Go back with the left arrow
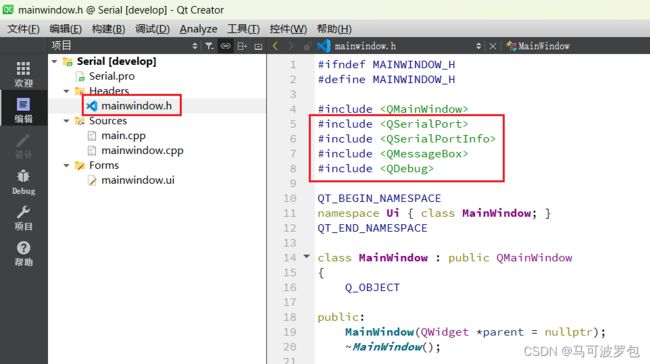Image resolution: width=650 pixels, height=364 pixels. coord(275,46)
